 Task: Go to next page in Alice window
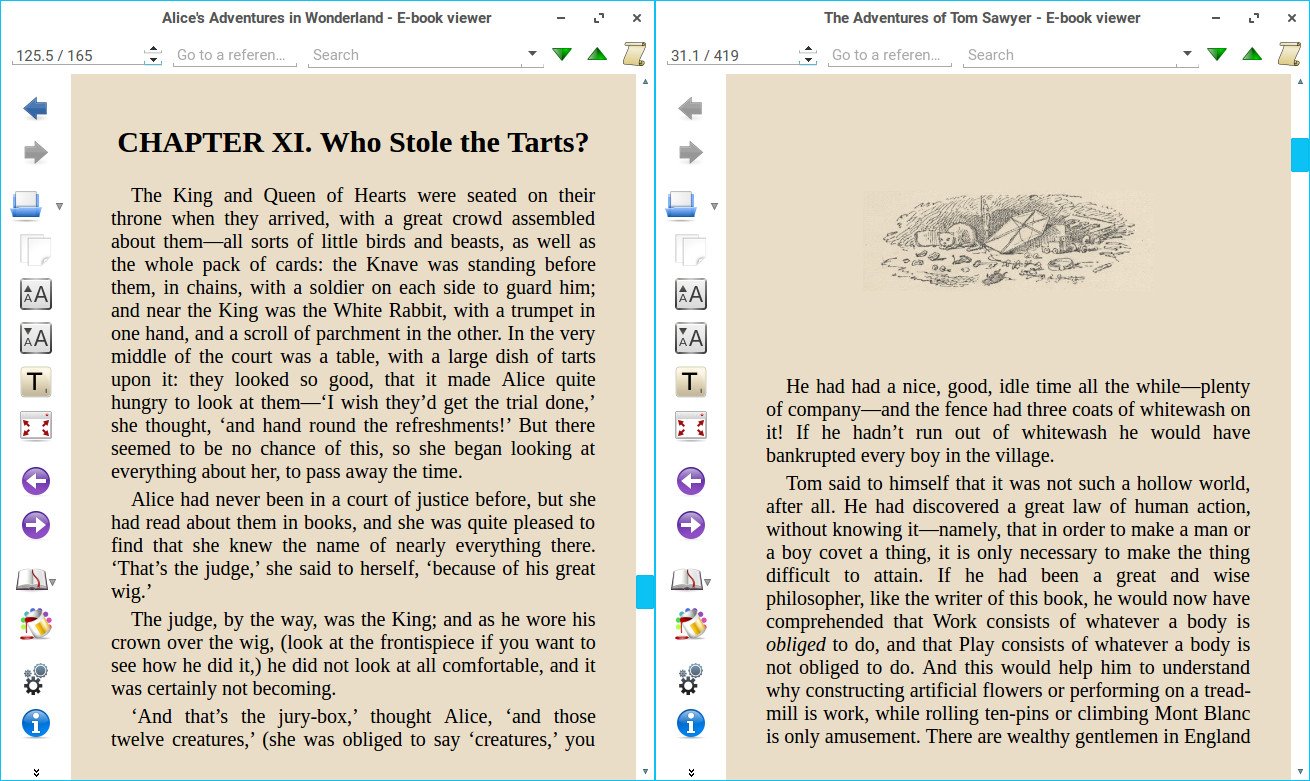36,525
